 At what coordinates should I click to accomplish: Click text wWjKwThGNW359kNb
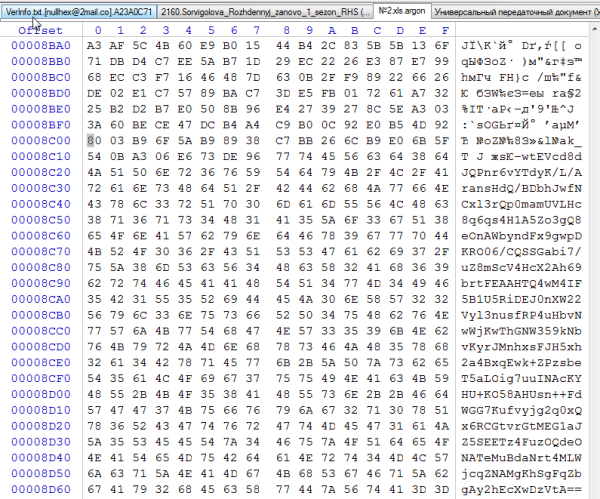tap(522, 331)
